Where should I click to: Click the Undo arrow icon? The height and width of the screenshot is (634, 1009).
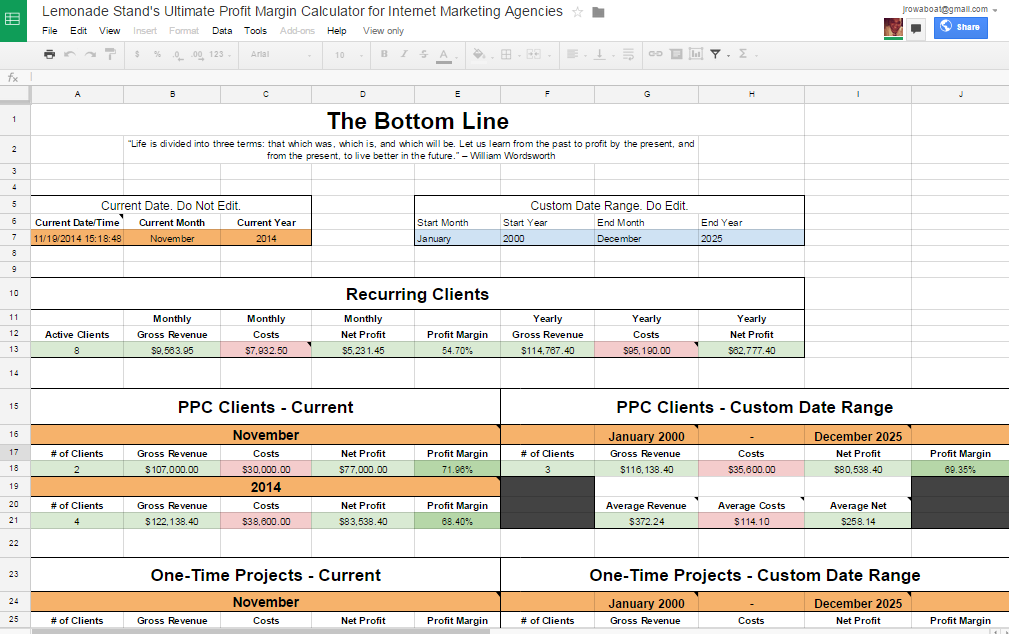click(69, 54)
